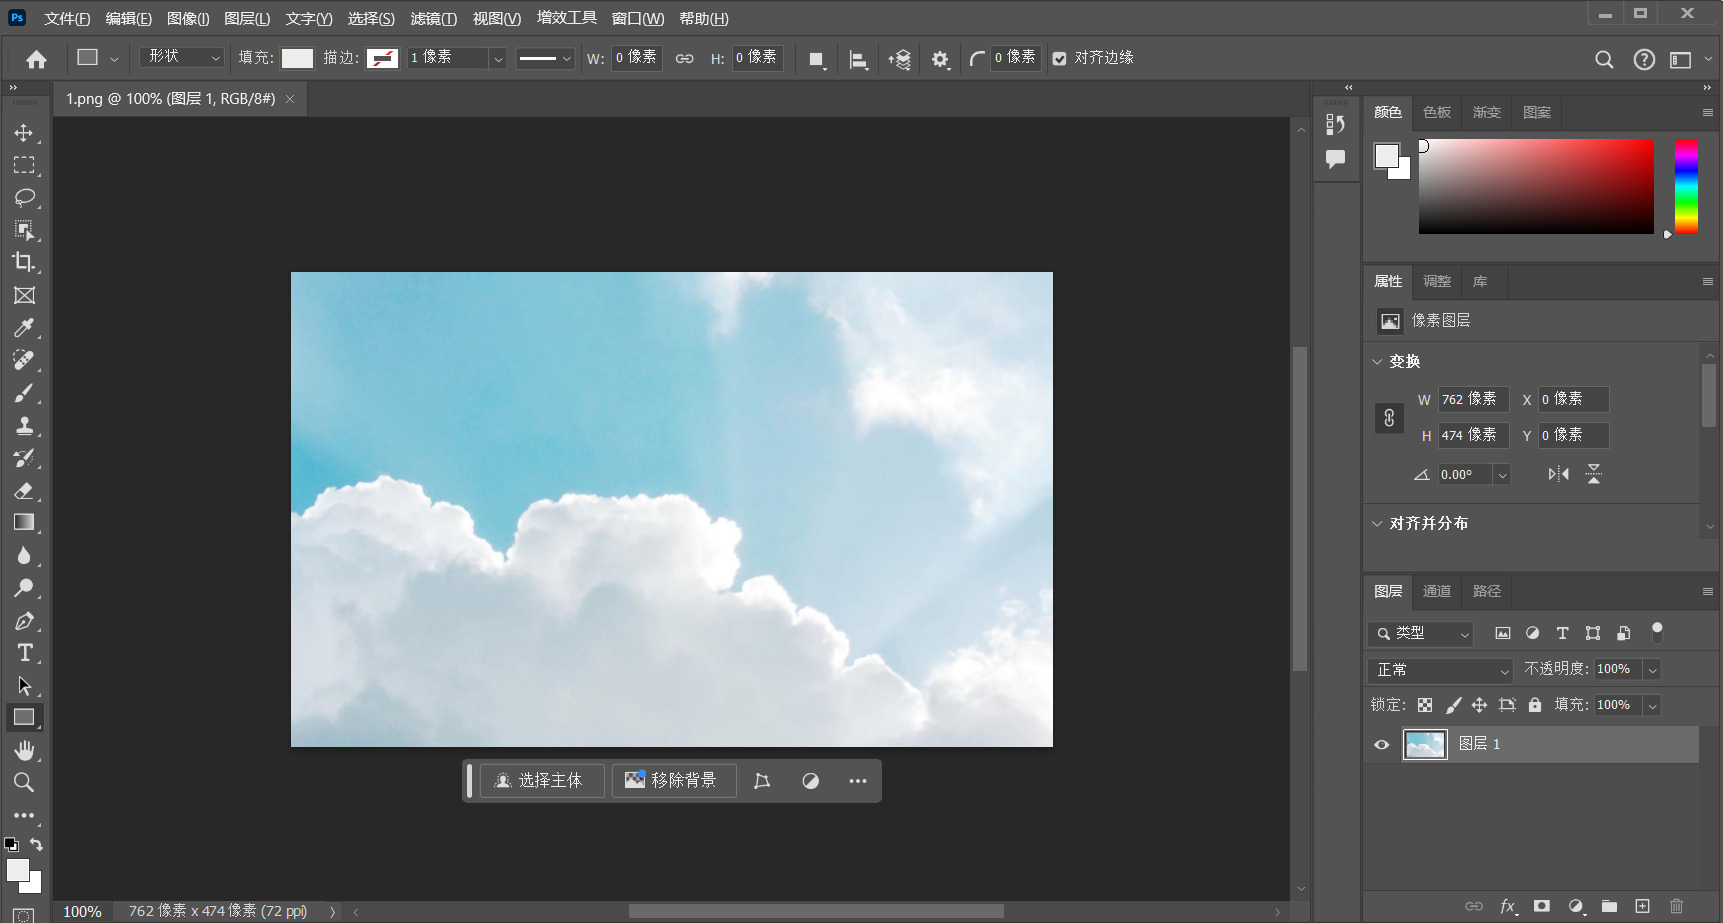
Task: Collapse the 变换 section
Action: (x=1378, y=362)
